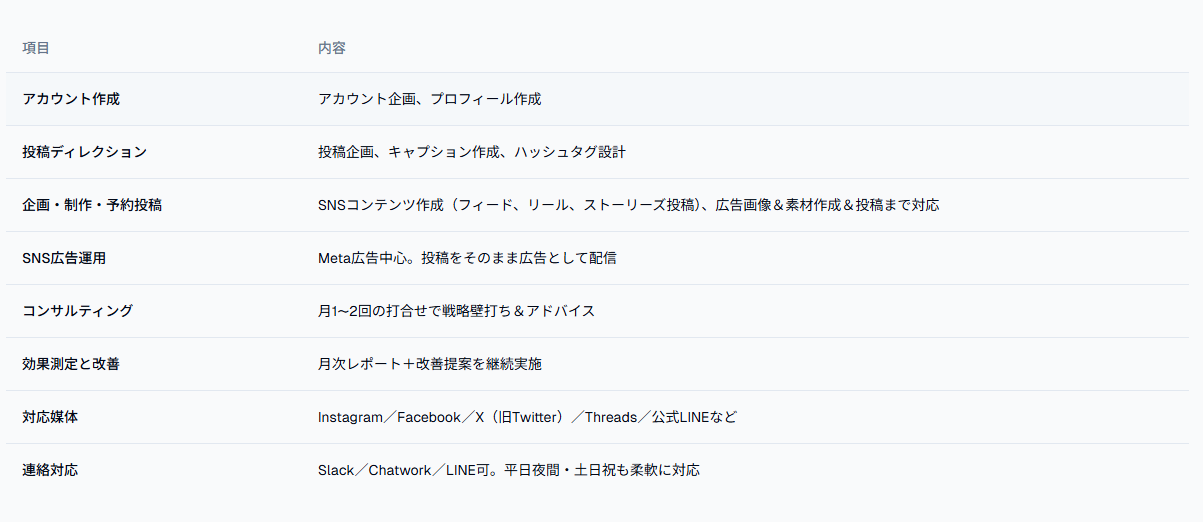Click the Meta広告中心 description
Viewport: 1203px width, 522px height.
[362, 258]
